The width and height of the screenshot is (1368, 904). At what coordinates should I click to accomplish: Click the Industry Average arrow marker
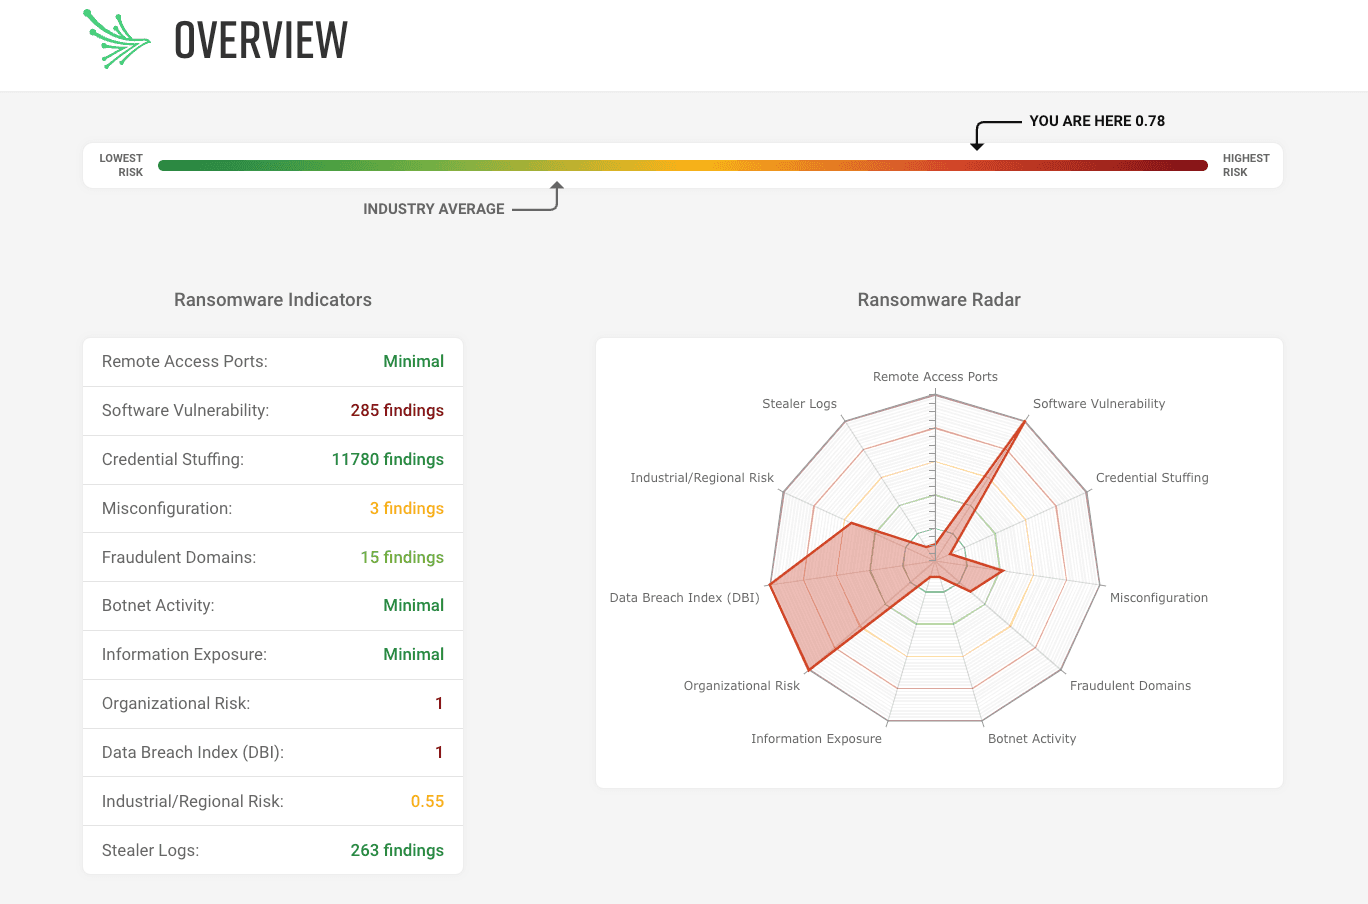point(557,195)
